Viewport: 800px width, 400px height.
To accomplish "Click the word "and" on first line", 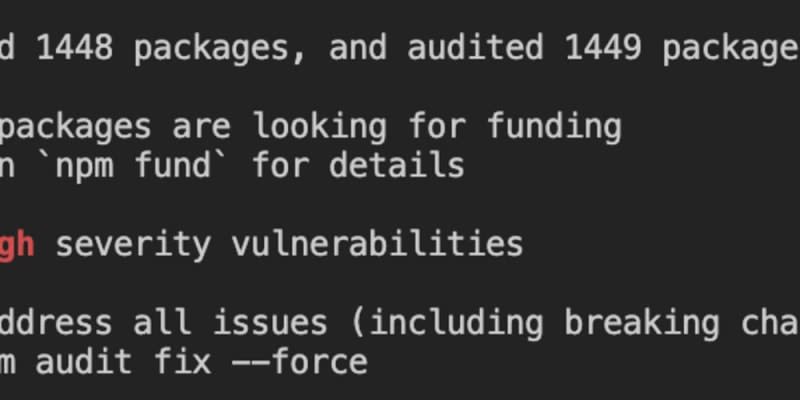I will (x=358, y=48).
